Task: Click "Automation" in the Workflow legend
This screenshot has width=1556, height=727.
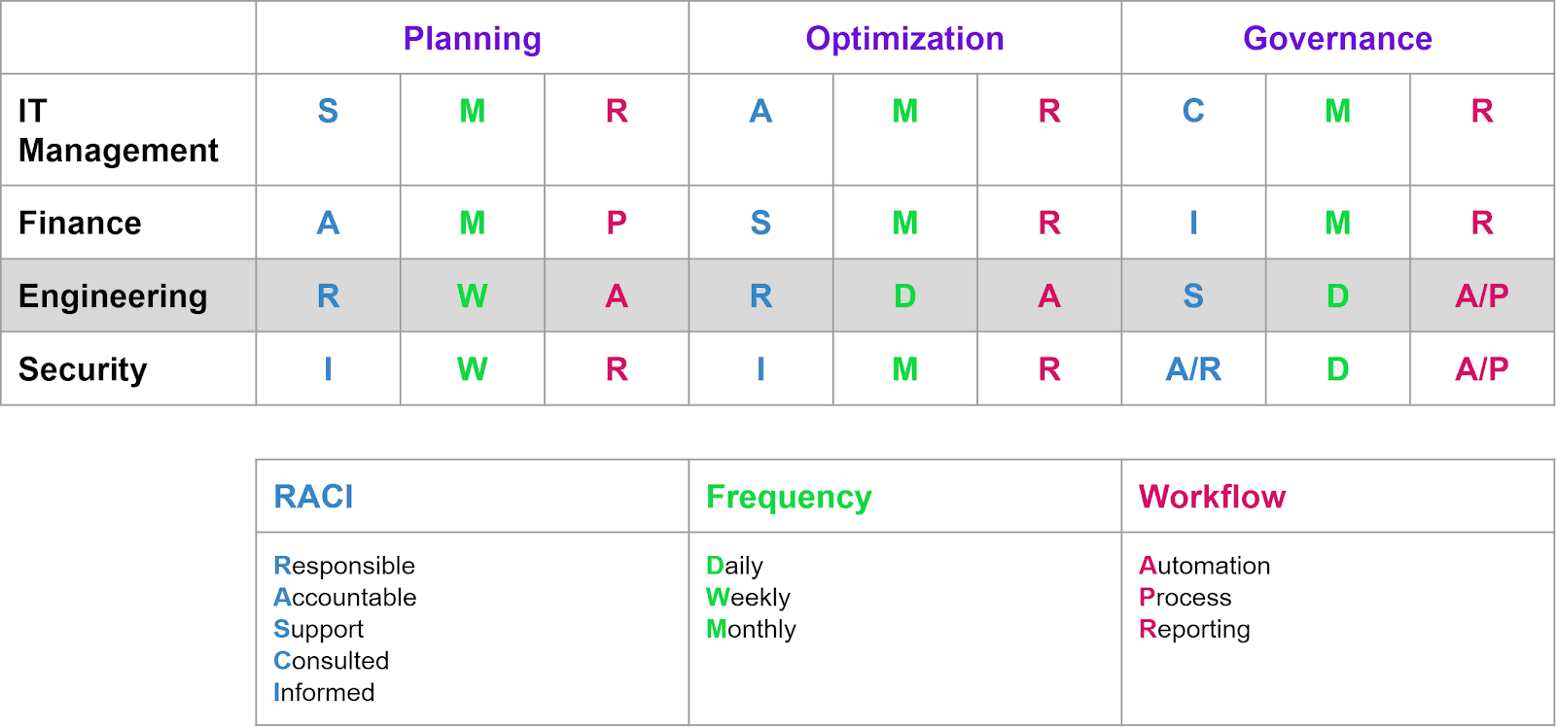Action: 1204,566
